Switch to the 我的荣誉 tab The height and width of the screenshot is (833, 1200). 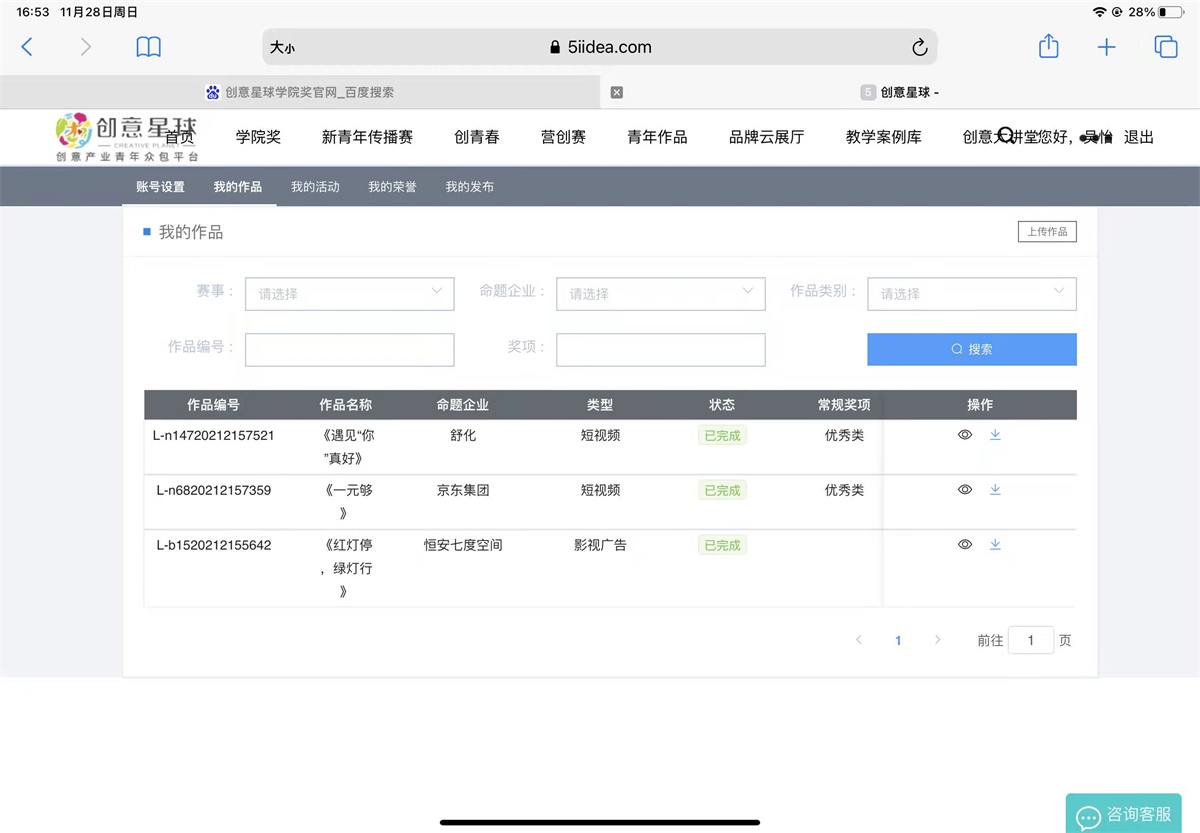(x=392, y=187)
